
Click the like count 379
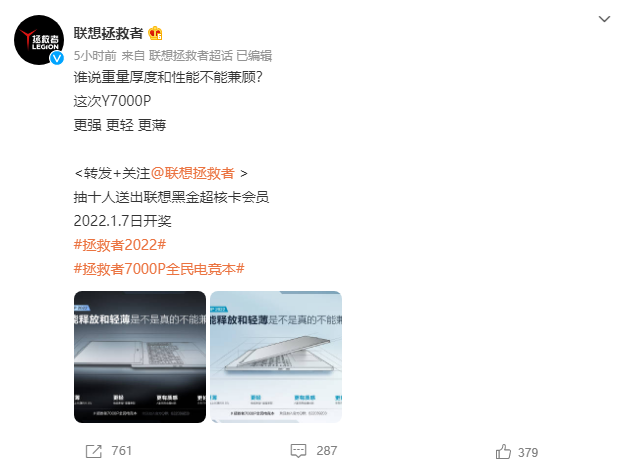528,452
